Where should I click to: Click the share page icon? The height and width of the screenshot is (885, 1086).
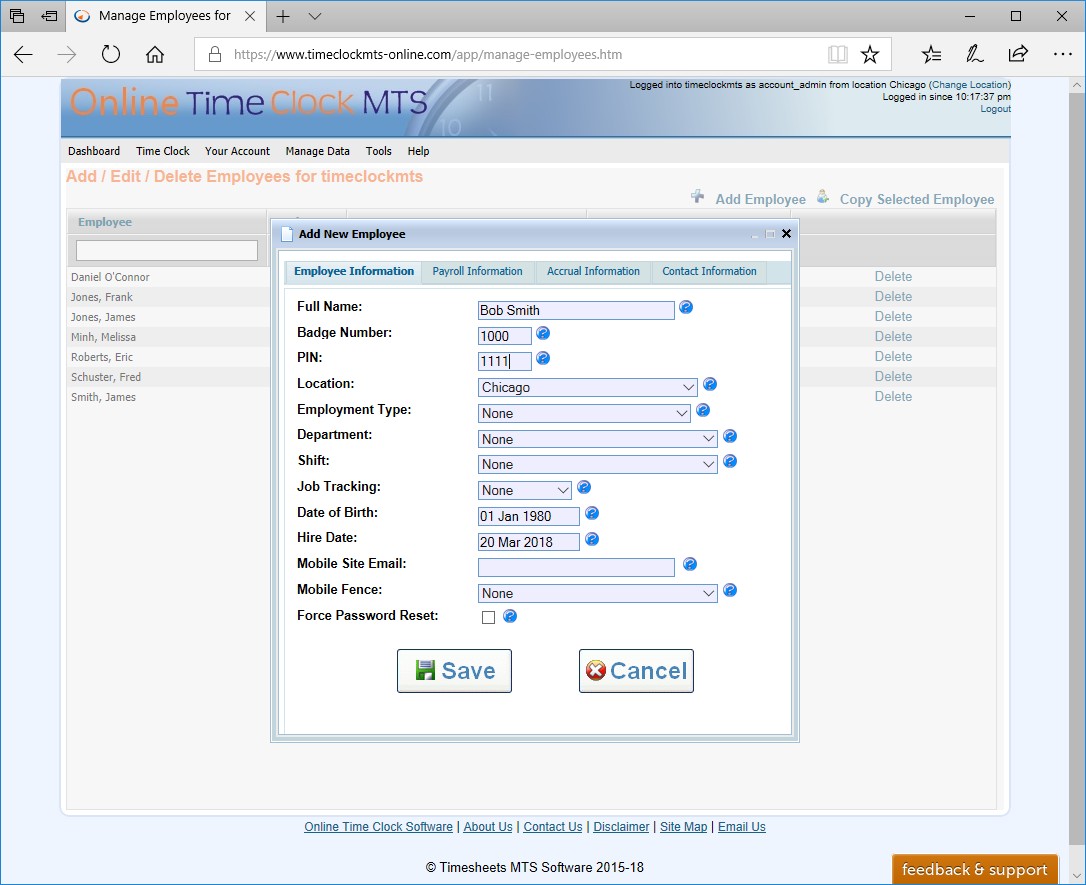pyautogui.click(x=1018, y=54)
